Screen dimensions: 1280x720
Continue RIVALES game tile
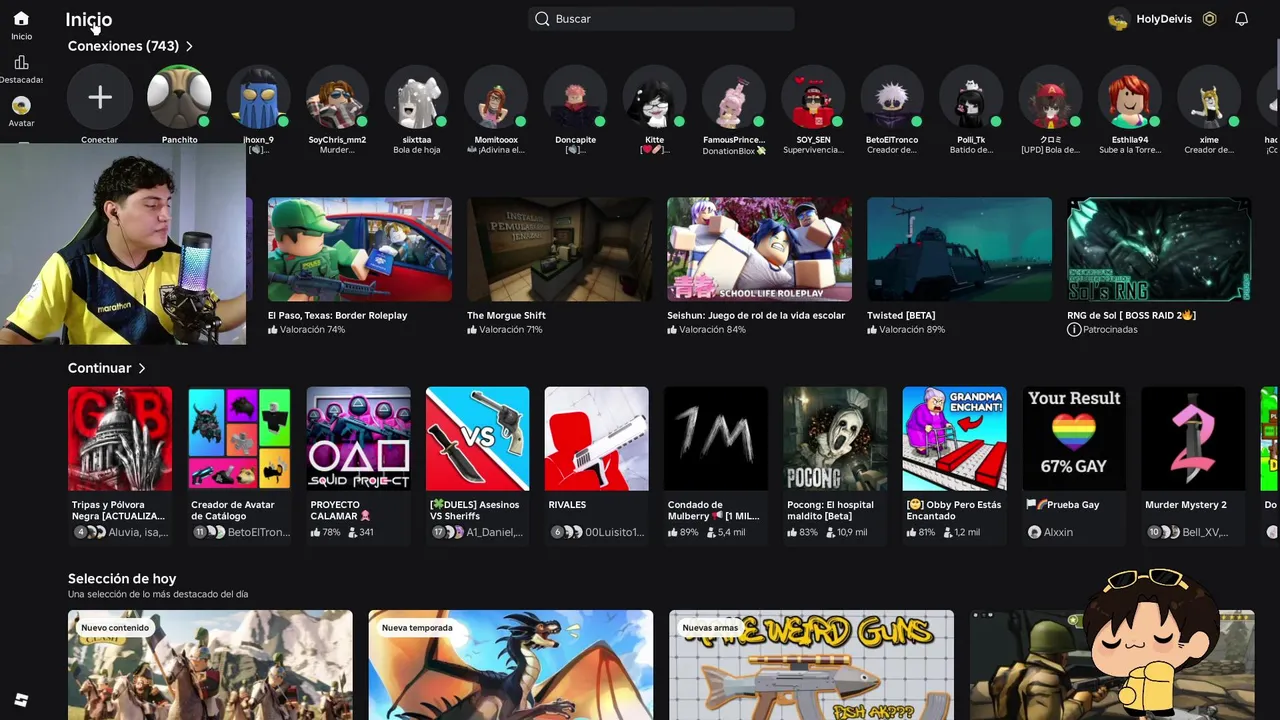[x=597, y=439]
